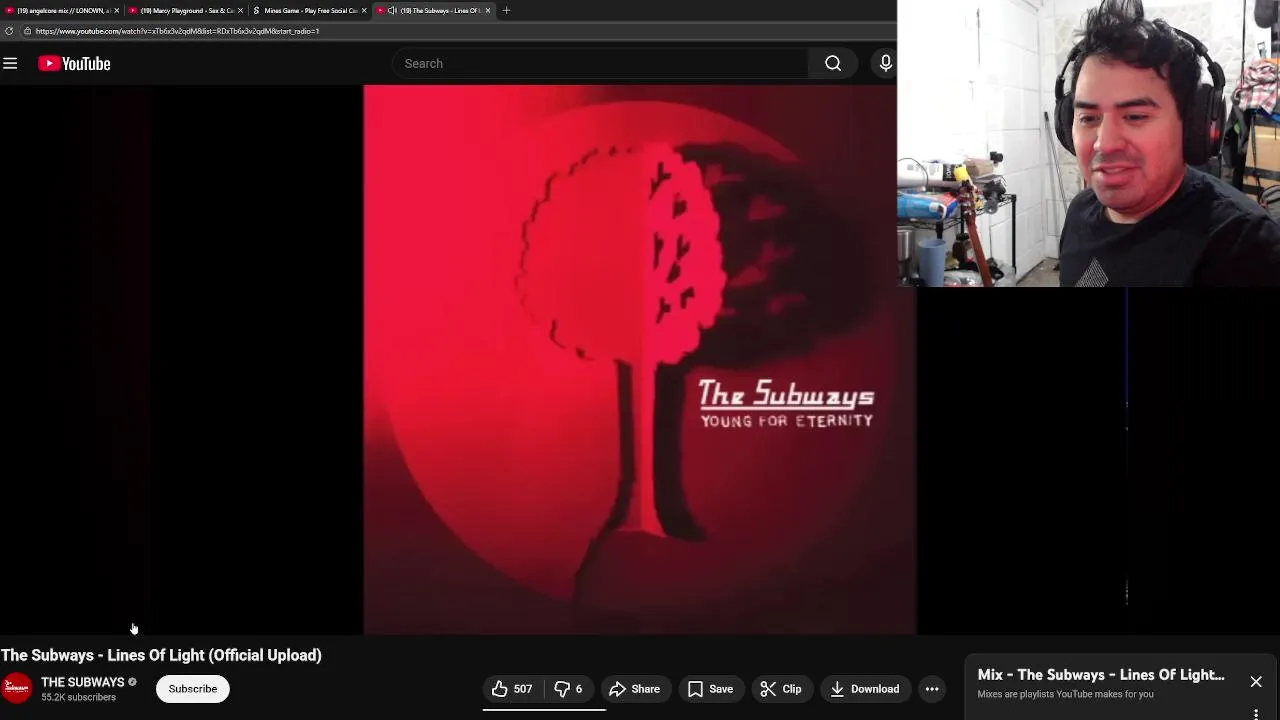The image size is (1280, 720).
Task: Reload the page with refresh icon
Action: coord(9,31)
